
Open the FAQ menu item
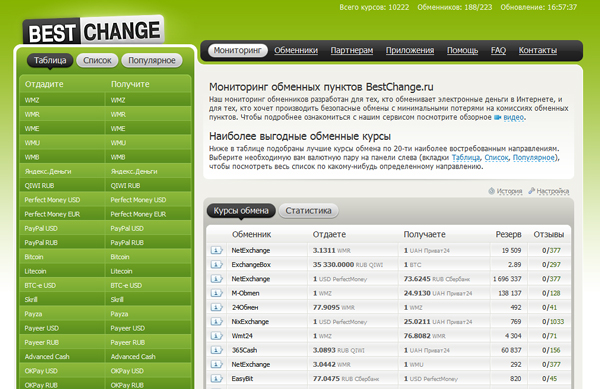pyautogui.click(x=498, y=50)
